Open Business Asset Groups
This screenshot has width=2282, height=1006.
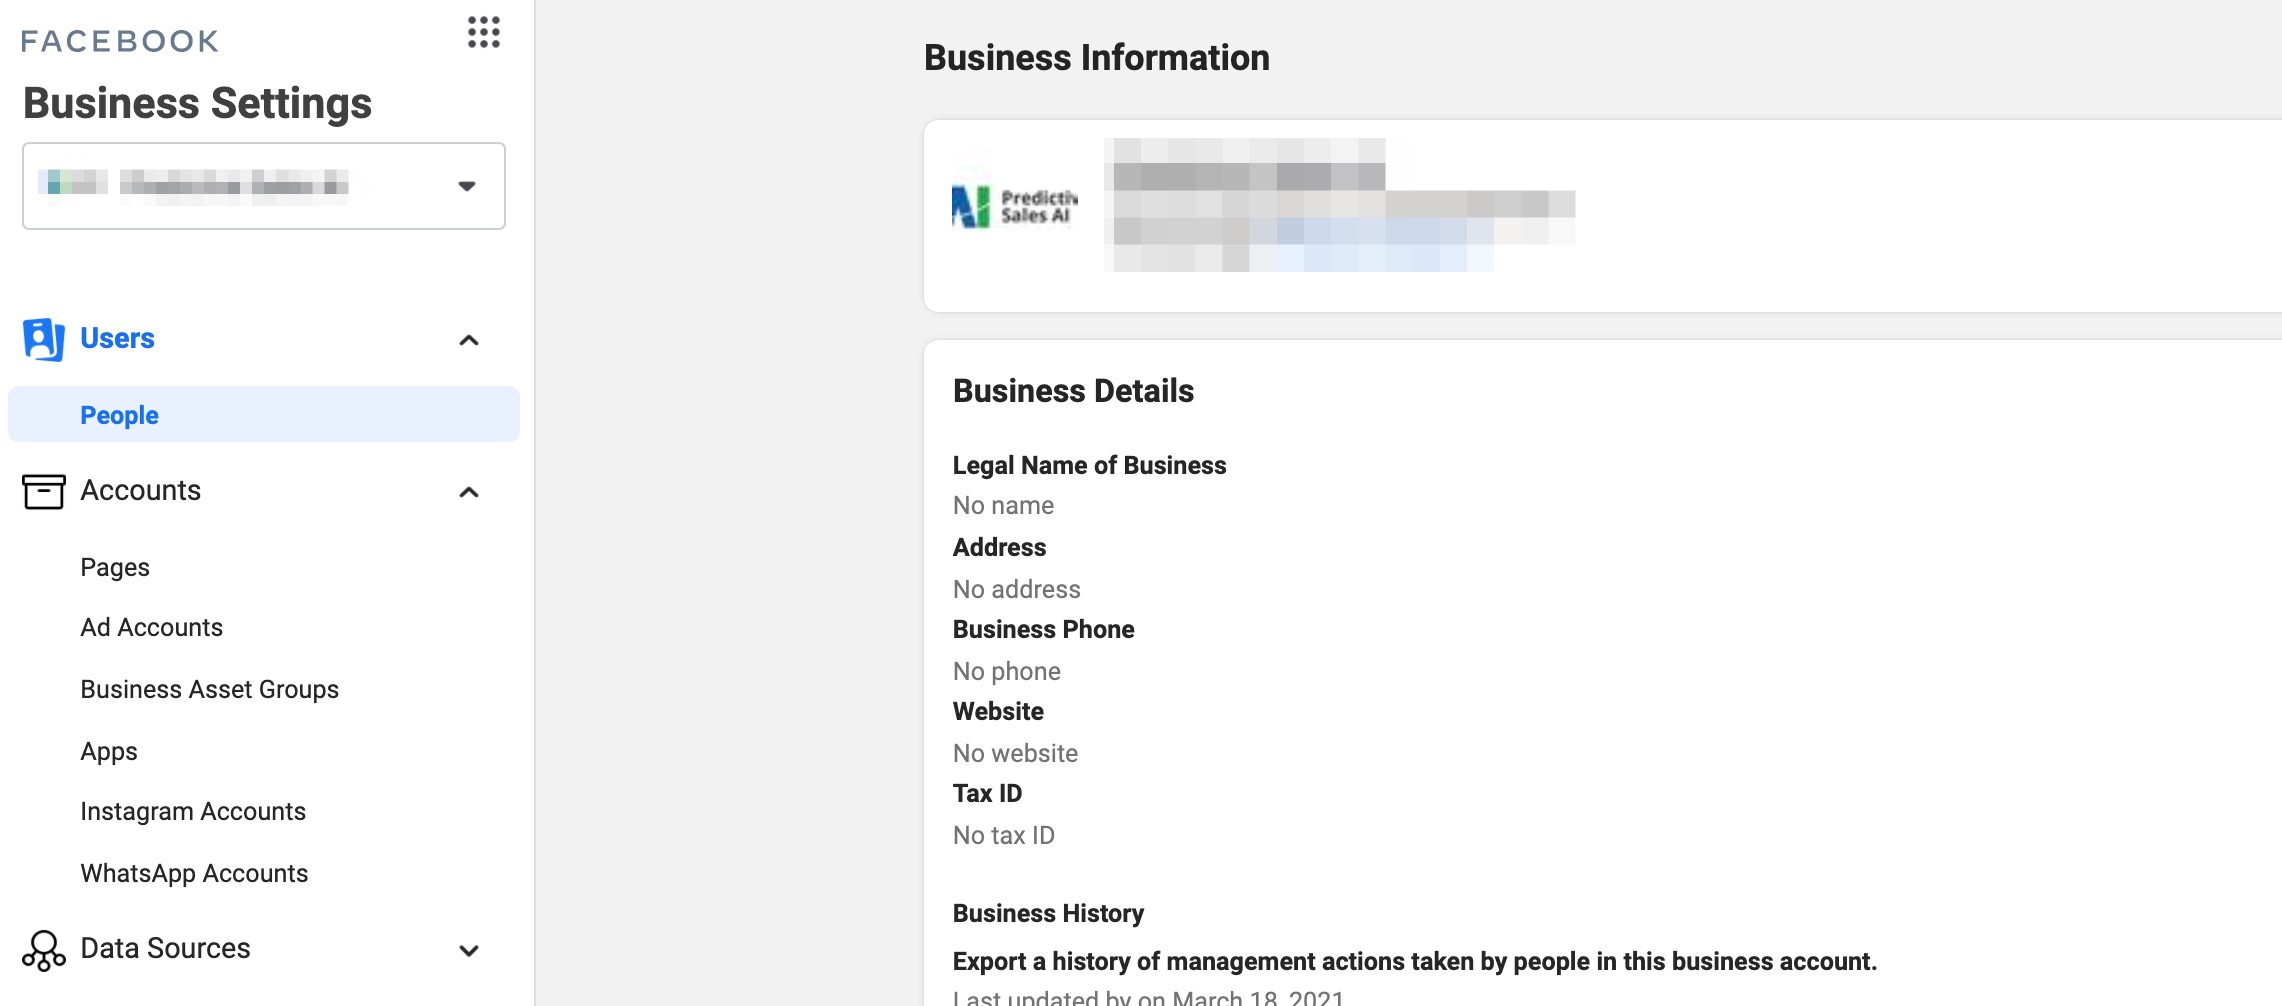[x=210, y=689]
